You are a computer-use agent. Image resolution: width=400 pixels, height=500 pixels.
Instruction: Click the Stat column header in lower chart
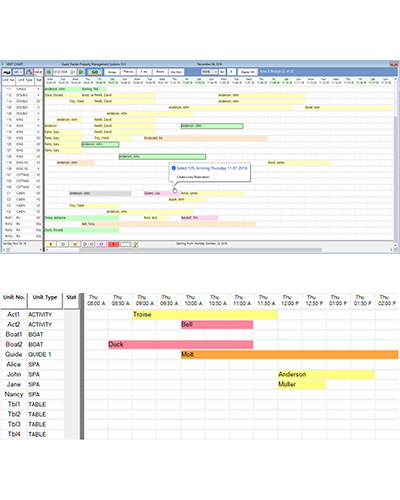71,301
